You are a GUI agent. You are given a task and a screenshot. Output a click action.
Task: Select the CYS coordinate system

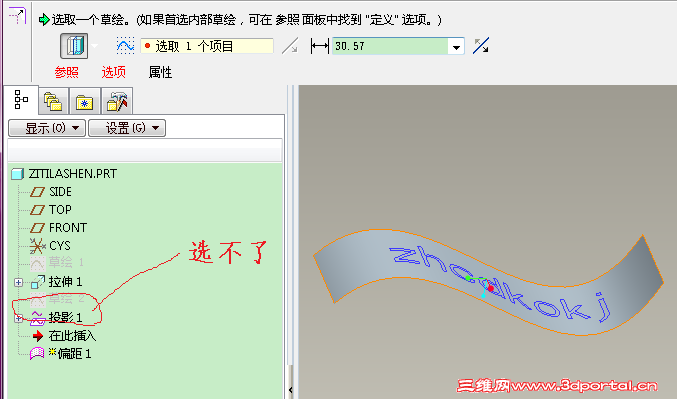coord(60,246)
